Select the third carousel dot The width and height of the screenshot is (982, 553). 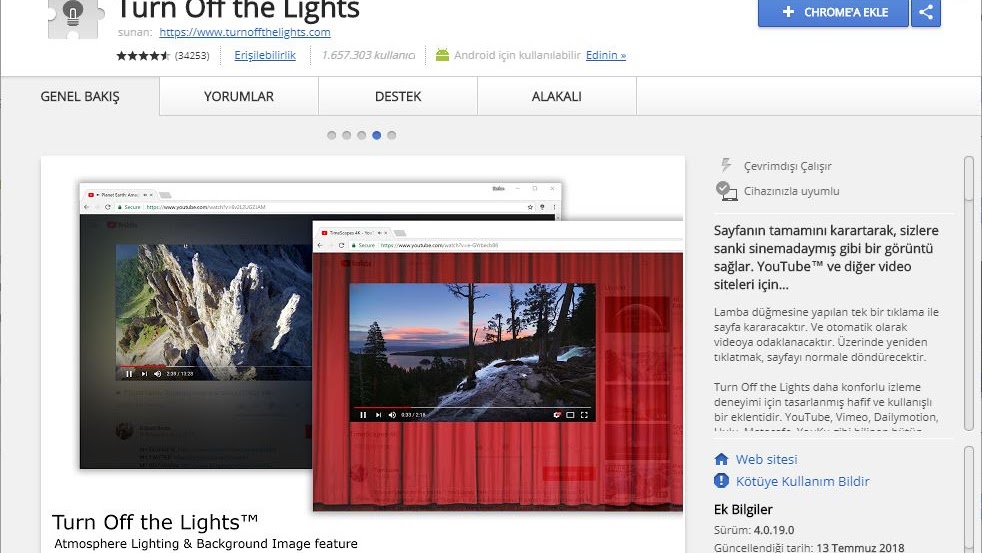click(361, 135)
